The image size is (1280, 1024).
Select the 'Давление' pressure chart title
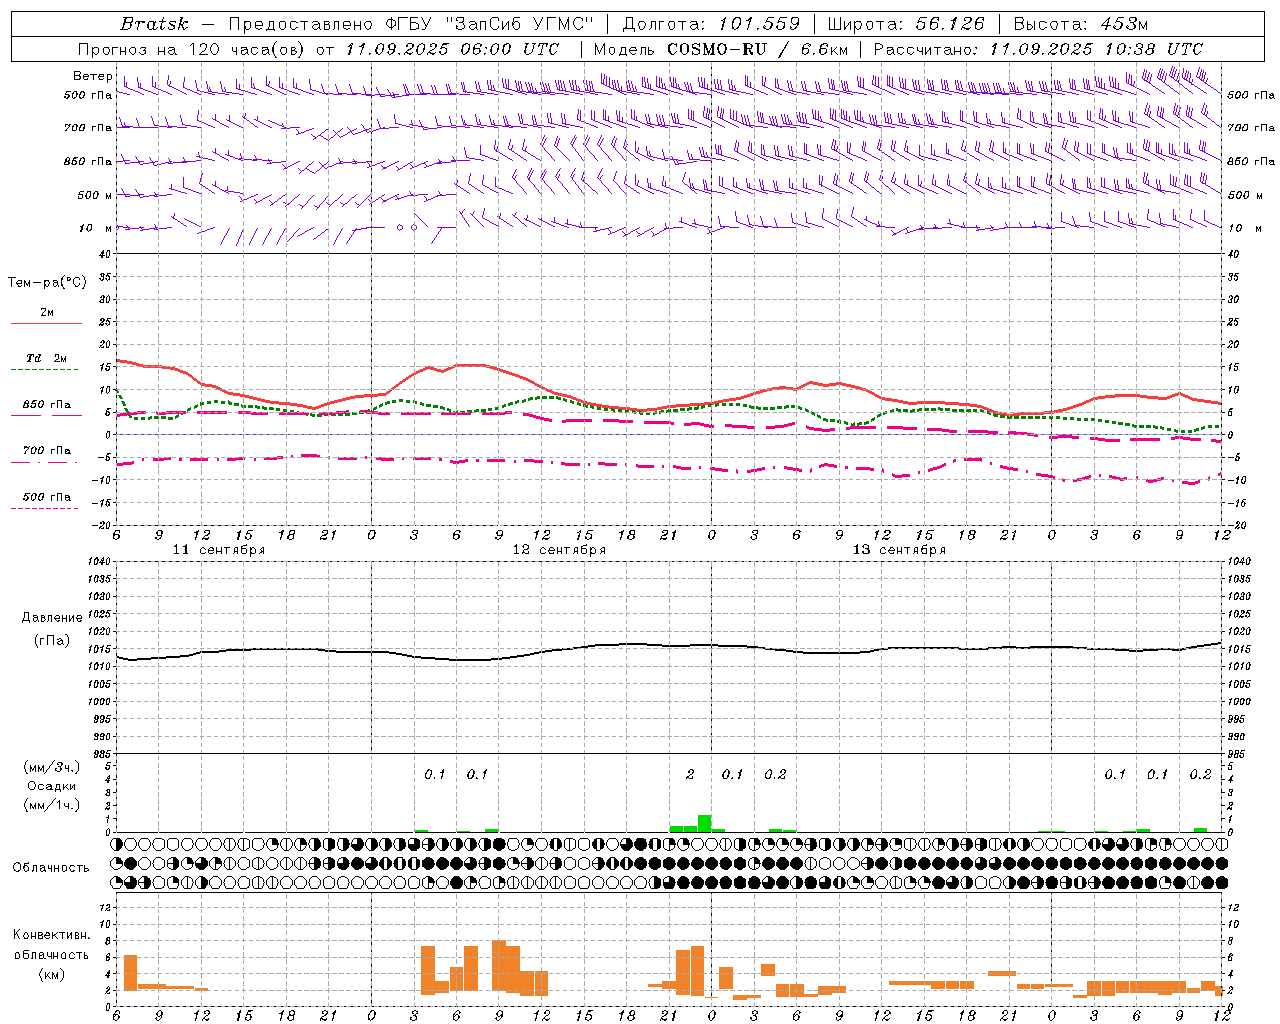click(52, 618)
